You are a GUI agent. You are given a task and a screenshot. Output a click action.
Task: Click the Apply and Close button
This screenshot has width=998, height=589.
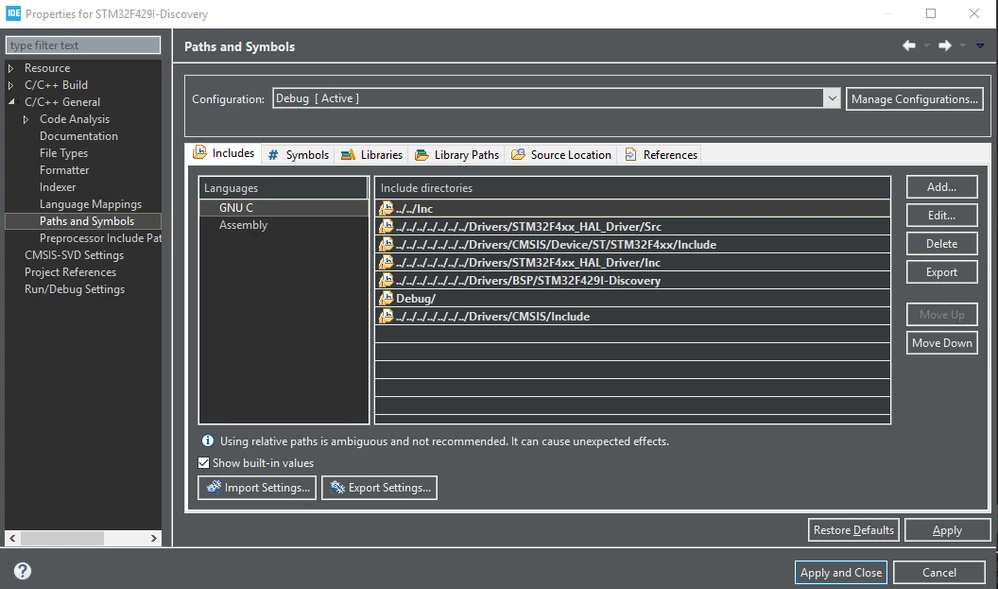[840, 572]
